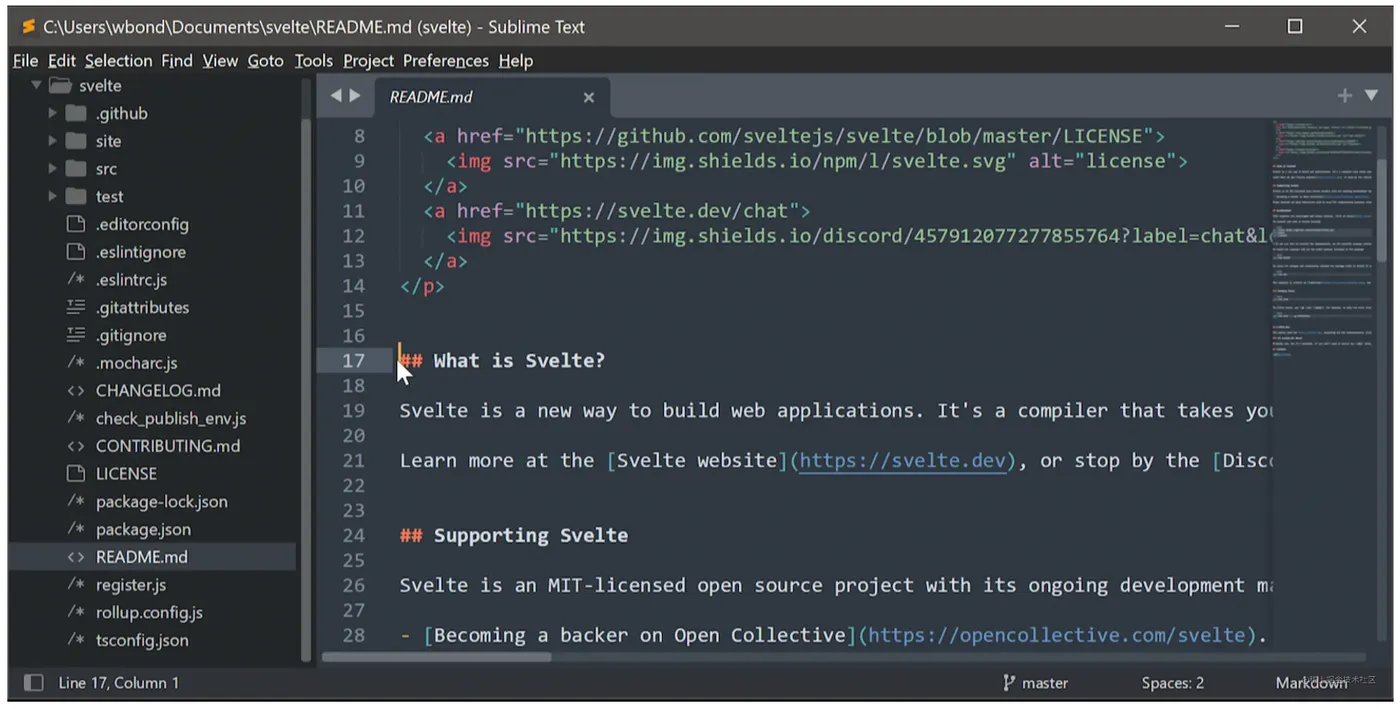The image size is (1400, 709).
Task: Close the README.md tab
Action: (x=589, y=97)
